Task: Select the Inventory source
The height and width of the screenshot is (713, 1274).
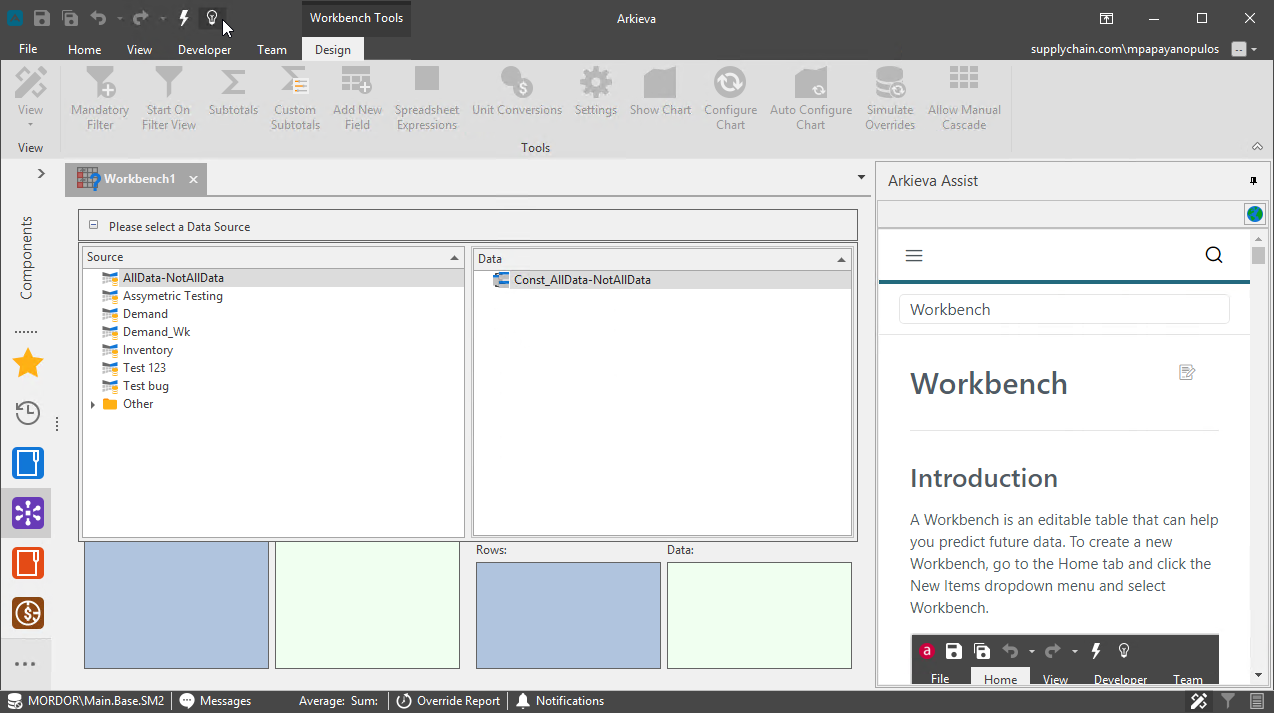Action: [x=147, y=350]
